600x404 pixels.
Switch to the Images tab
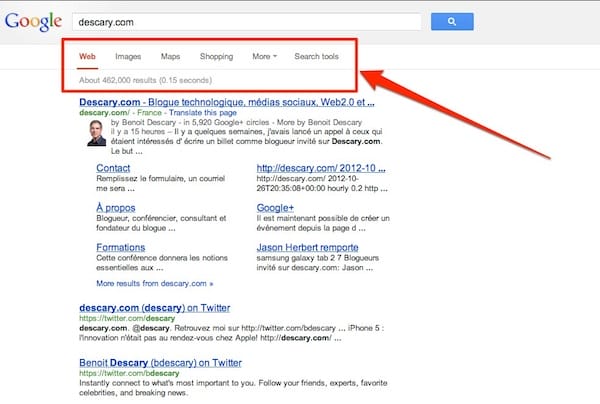pos(128,57)
